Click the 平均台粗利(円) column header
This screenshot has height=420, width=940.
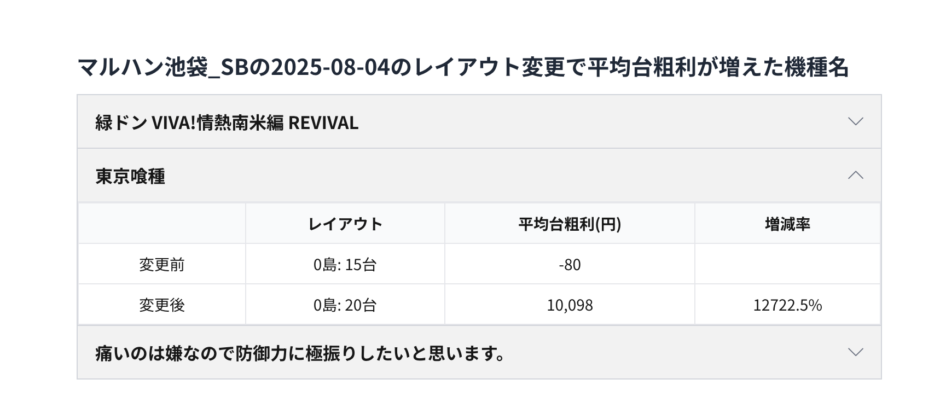click(570, 224)
